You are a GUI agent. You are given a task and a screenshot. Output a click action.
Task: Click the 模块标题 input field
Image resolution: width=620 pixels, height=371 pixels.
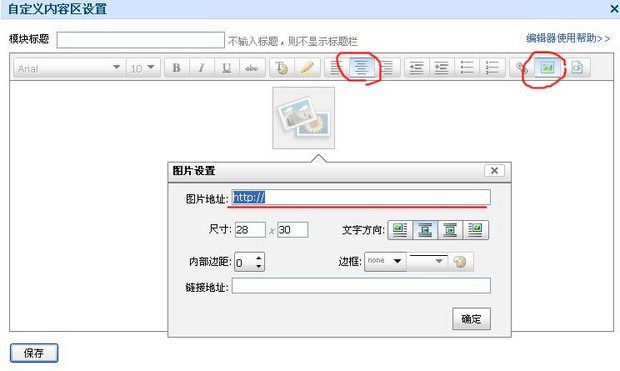pos(140,40)
